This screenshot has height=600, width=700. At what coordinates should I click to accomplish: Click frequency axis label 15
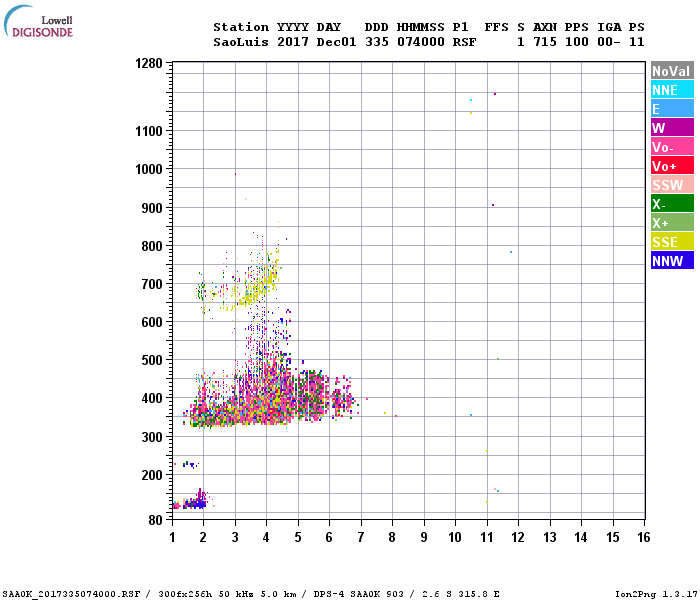(613, 537)
